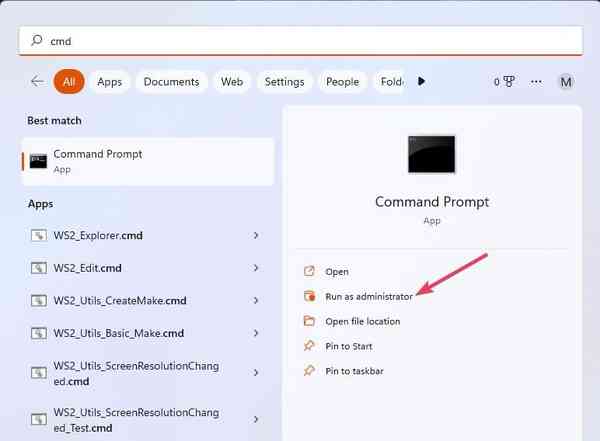The height and width of the screenshot is (441, 600).
Task: Click the WS2_Explorer.cmd file icon
Action: pos(39,236)
